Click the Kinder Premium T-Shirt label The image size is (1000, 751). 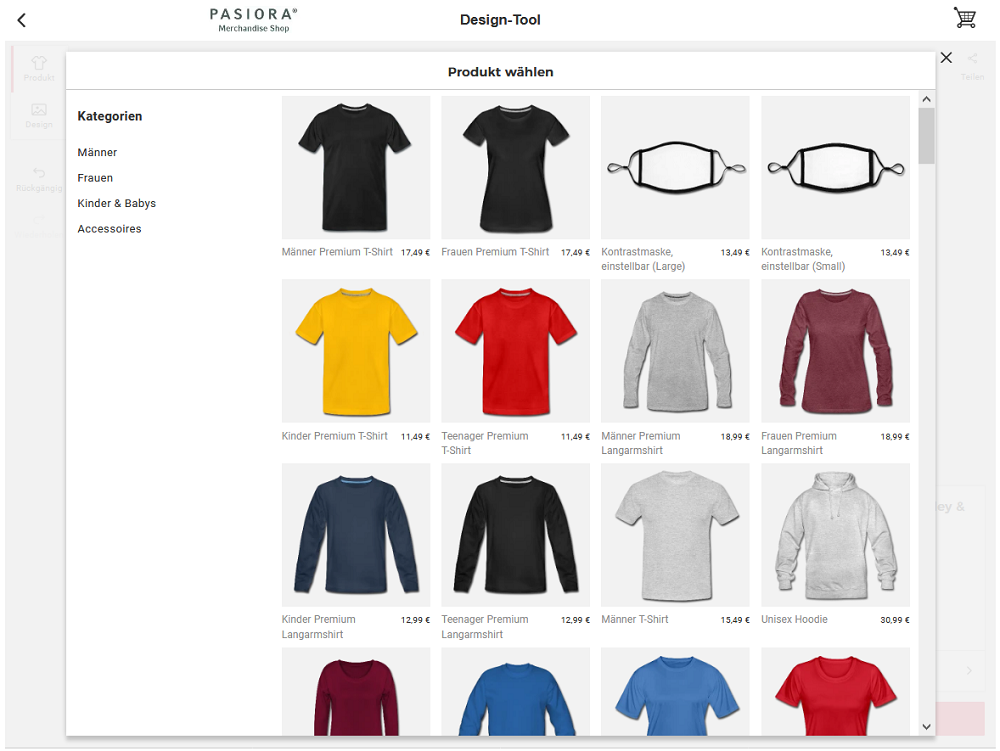(x=335, y=436)
